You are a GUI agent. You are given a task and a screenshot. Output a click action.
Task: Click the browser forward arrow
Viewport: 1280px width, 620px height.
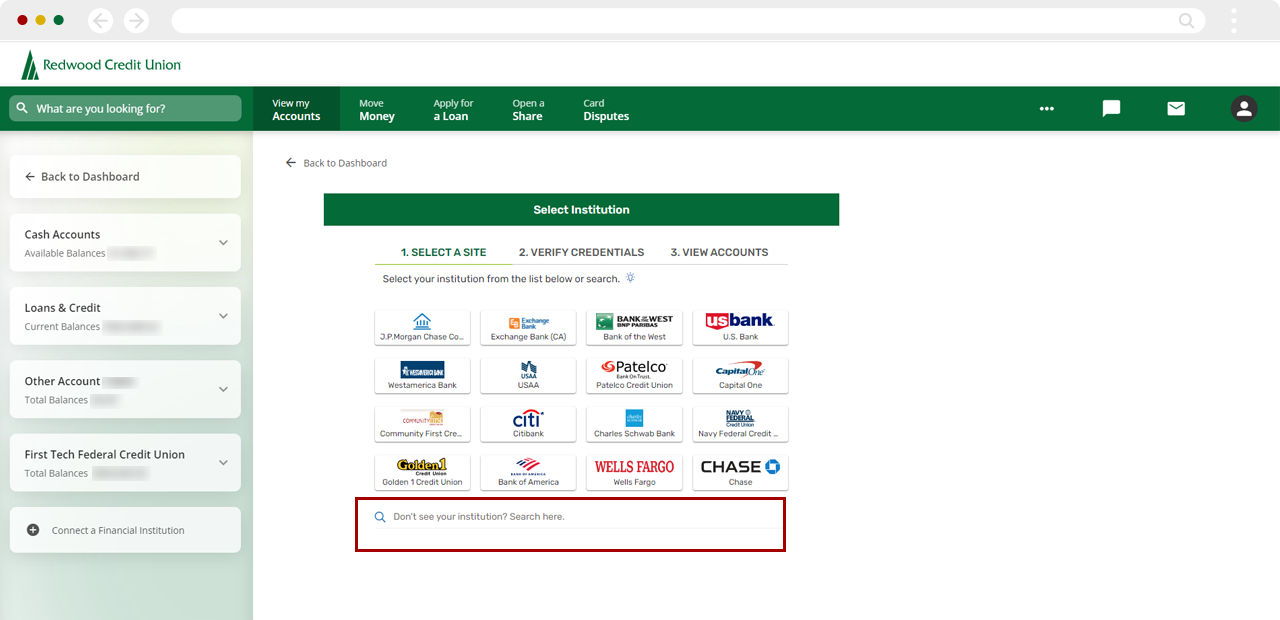tap(136, 20)
